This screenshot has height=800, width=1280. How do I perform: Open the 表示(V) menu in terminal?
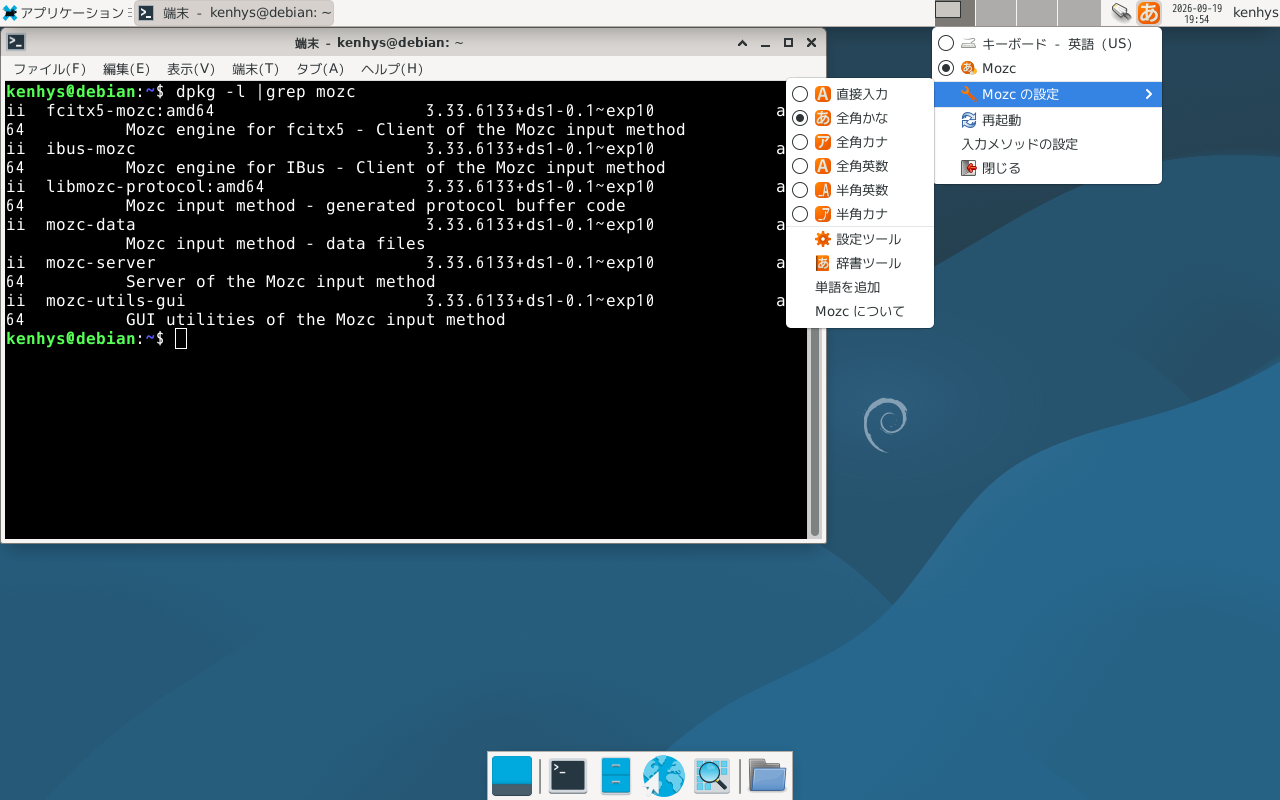191,69
